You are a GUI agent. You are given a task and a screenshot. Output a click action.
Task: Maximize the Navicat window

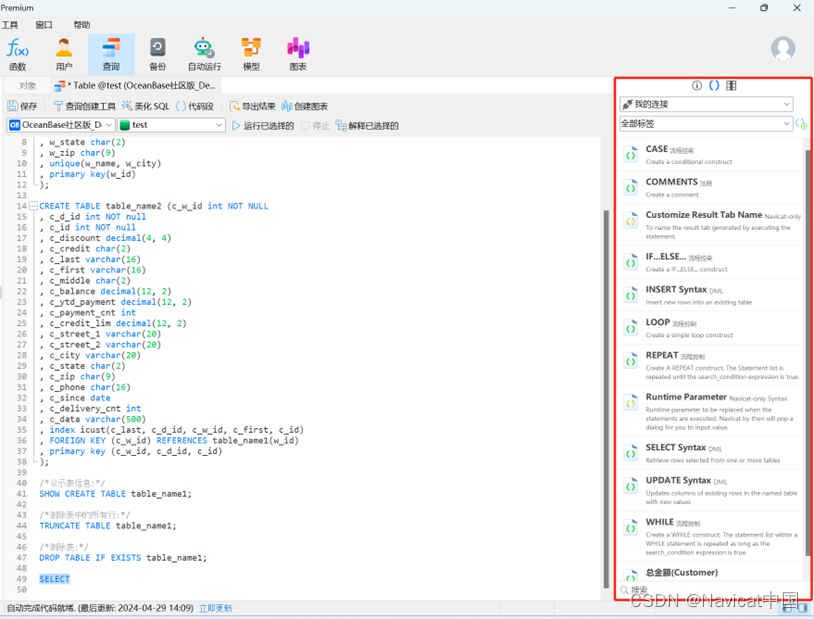764,8
